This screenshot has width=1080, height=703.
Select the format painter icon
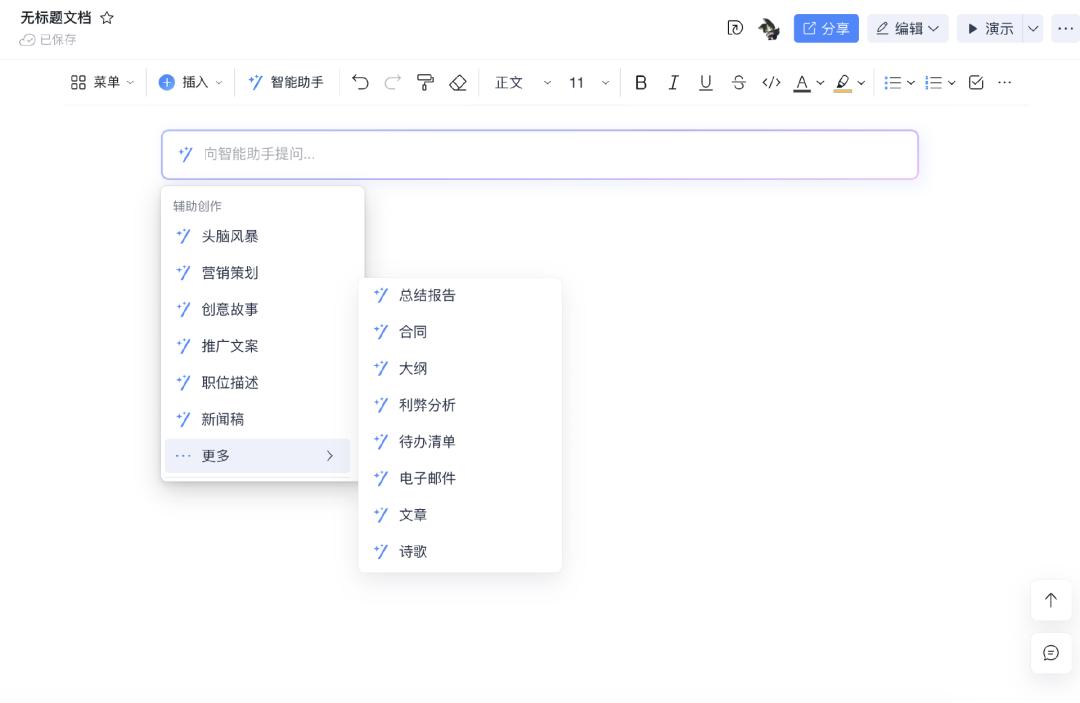pyautogui.click(x=425, y=83)
